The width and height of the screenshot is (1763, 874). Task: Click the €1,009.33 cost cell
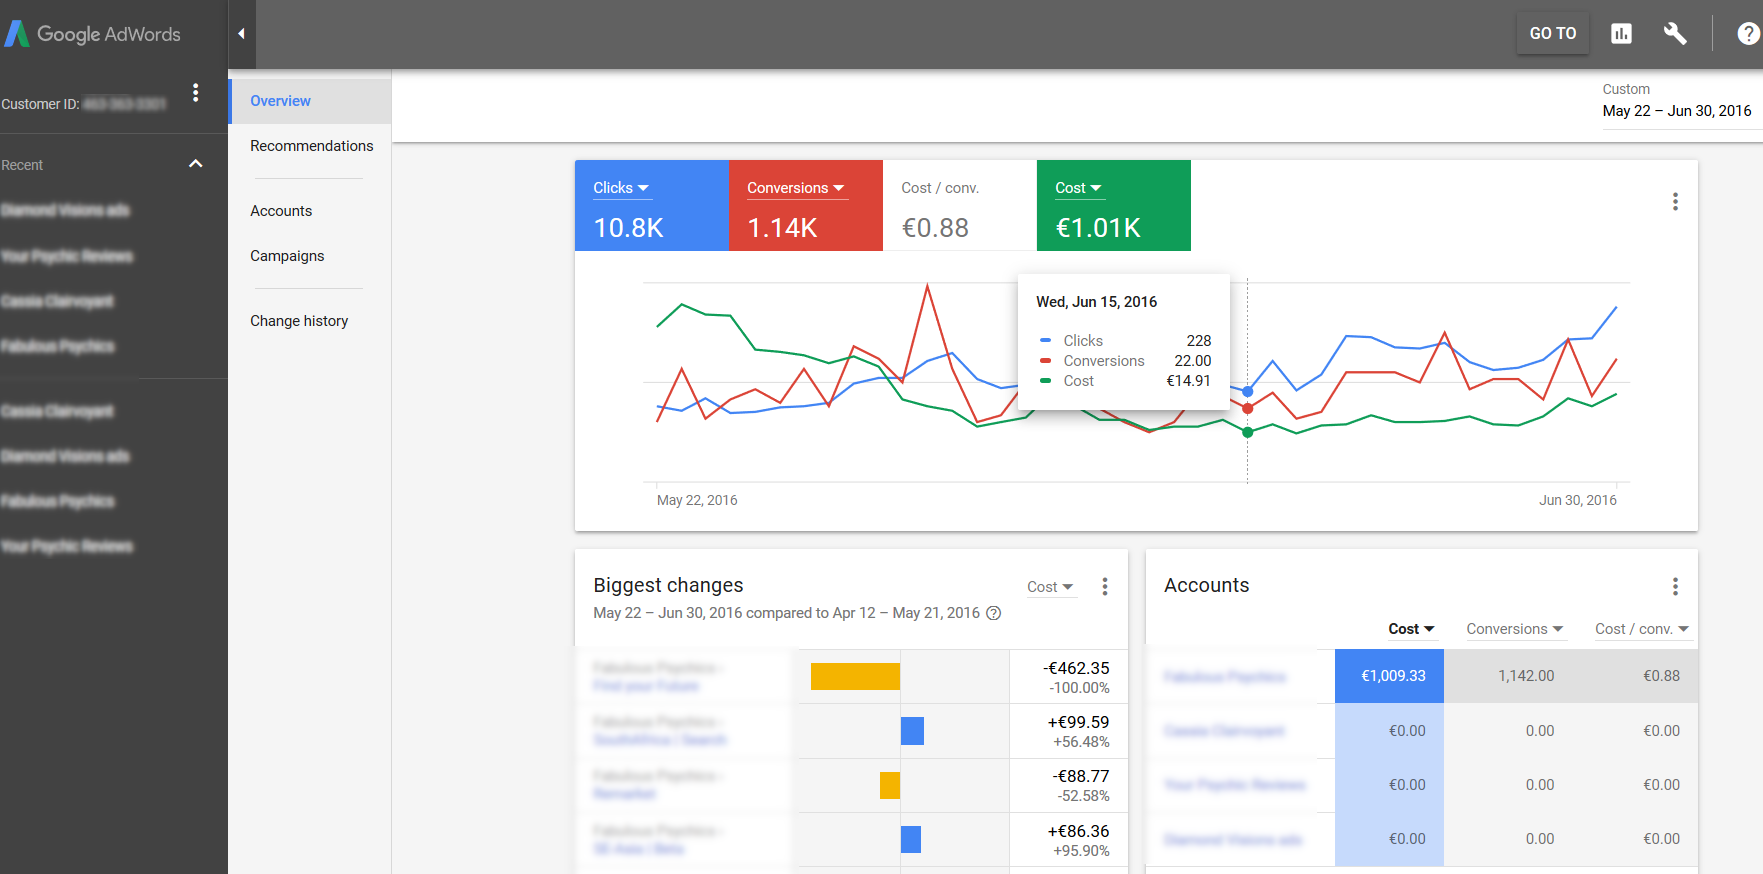tap(1389, 676)
